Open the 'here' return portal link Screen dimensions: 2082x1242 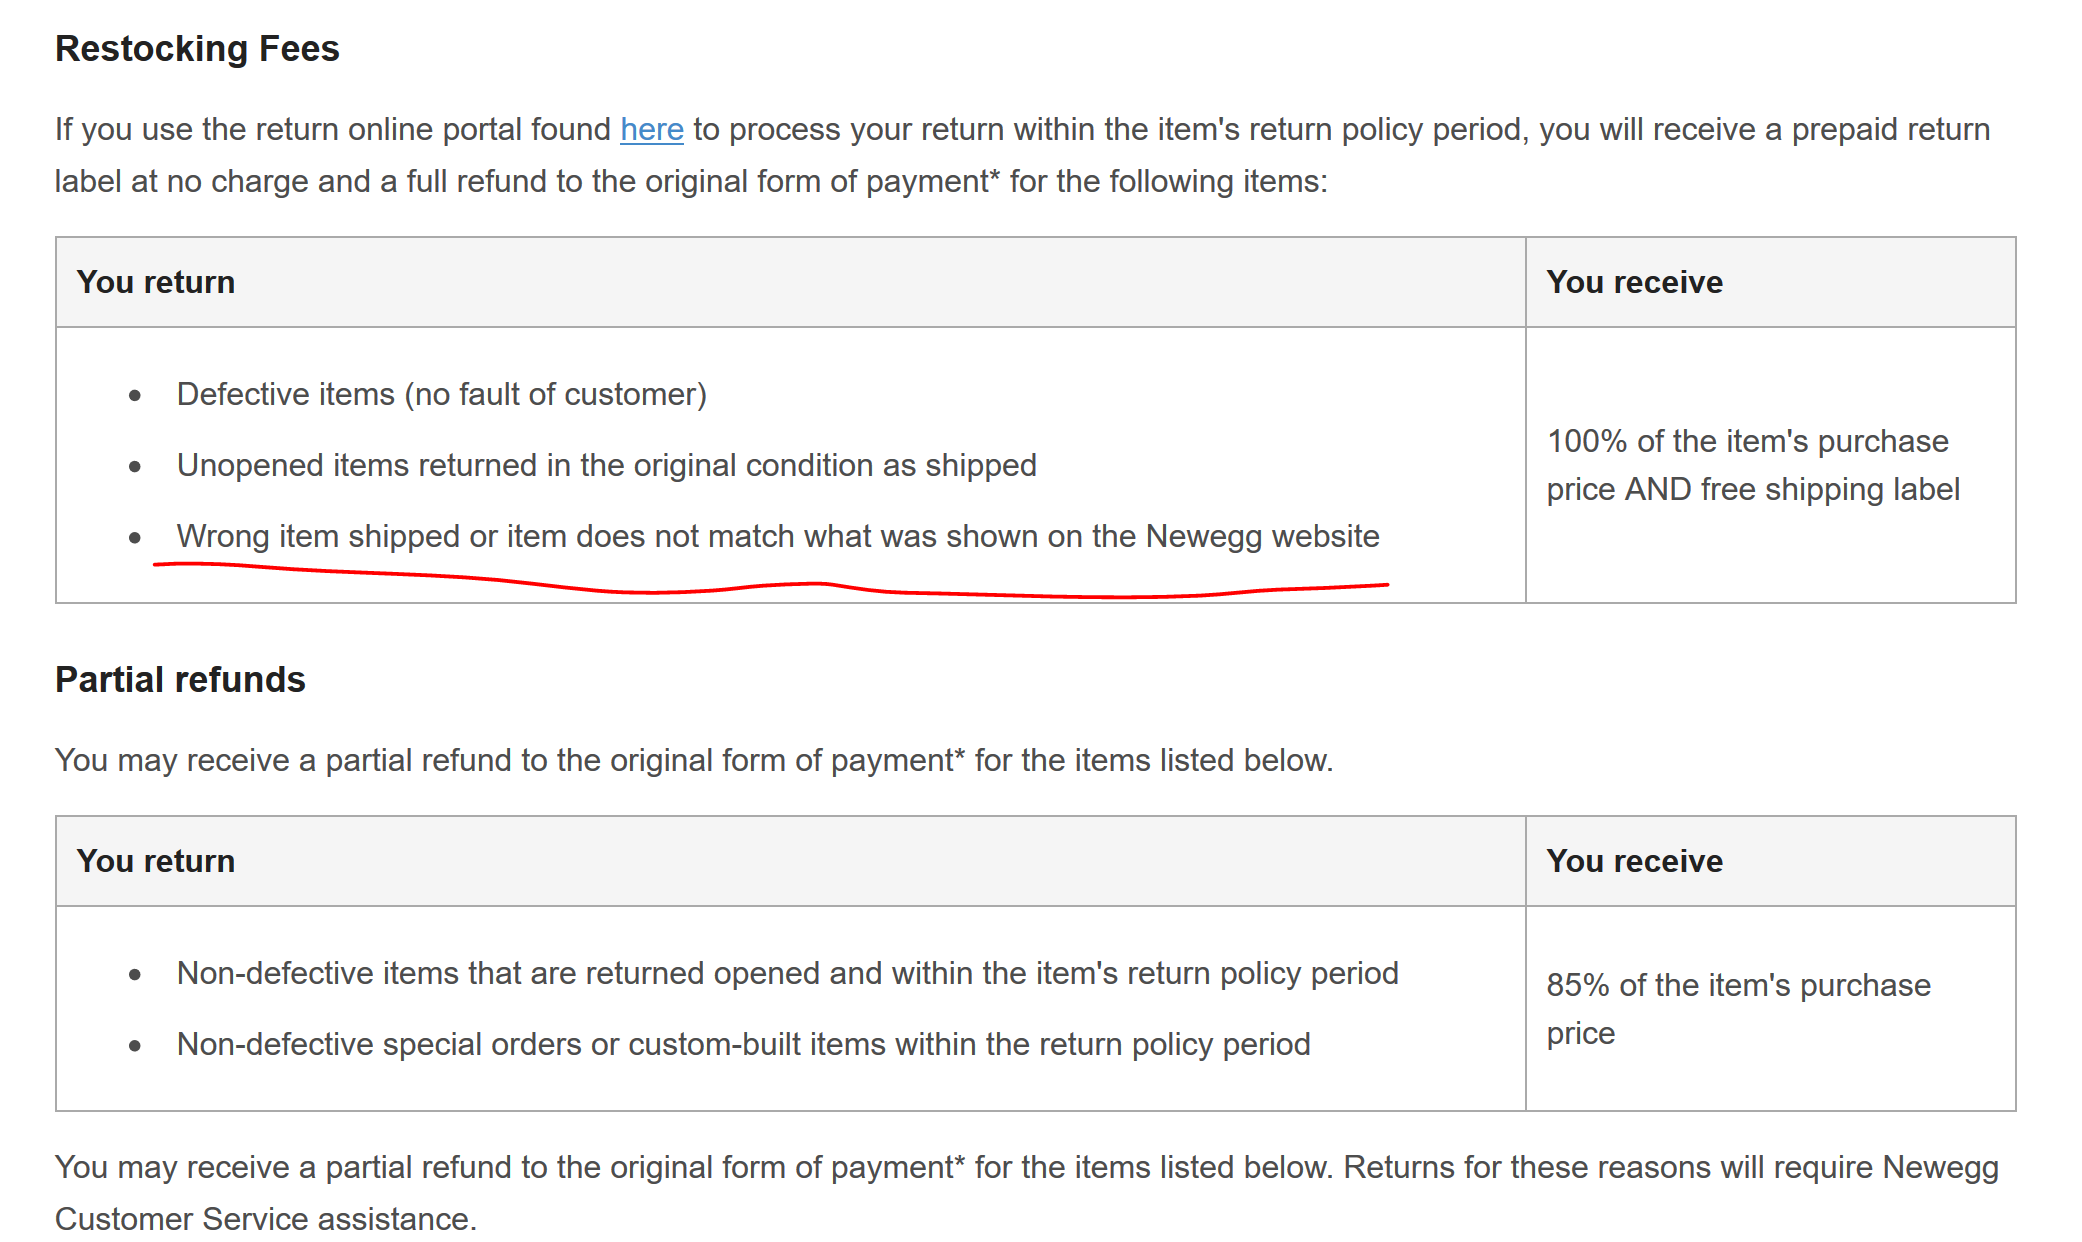651,130
